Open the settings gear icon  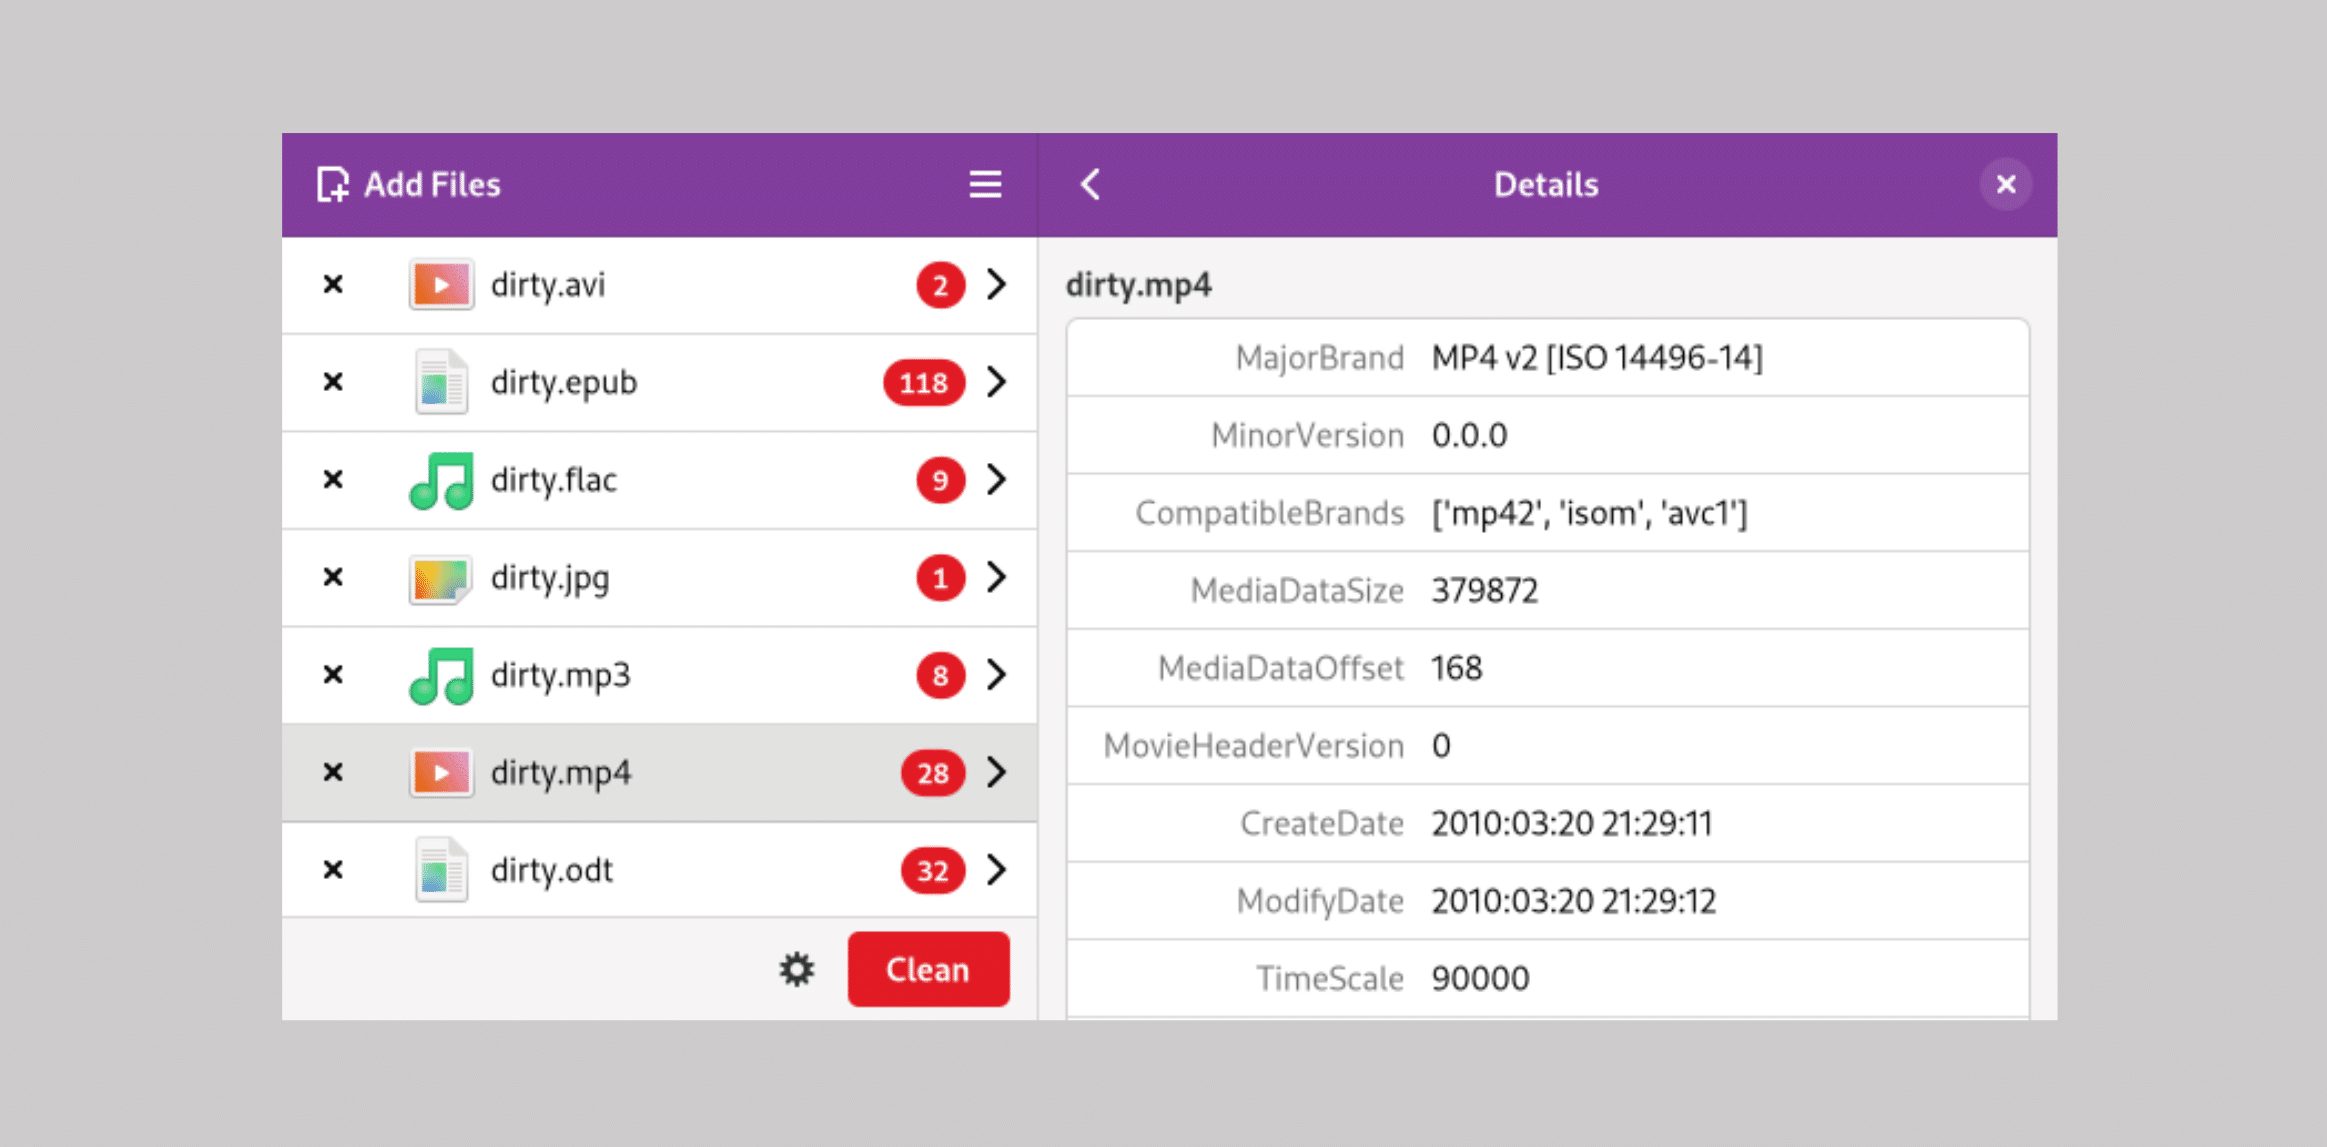click(797, 969)
